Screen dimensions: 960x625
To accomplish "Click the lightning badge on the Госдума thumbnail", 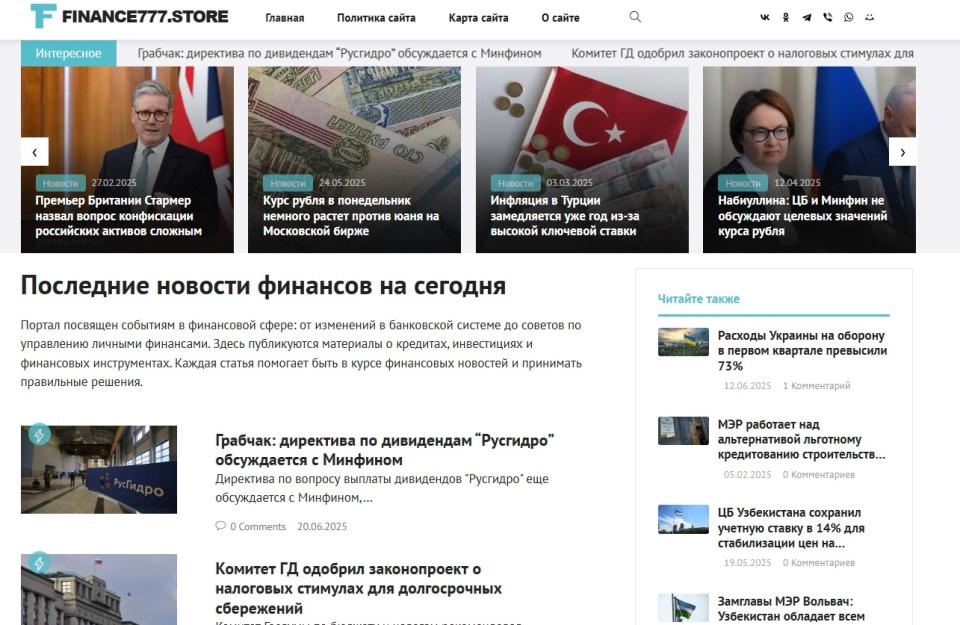I will tap(39, 563).
